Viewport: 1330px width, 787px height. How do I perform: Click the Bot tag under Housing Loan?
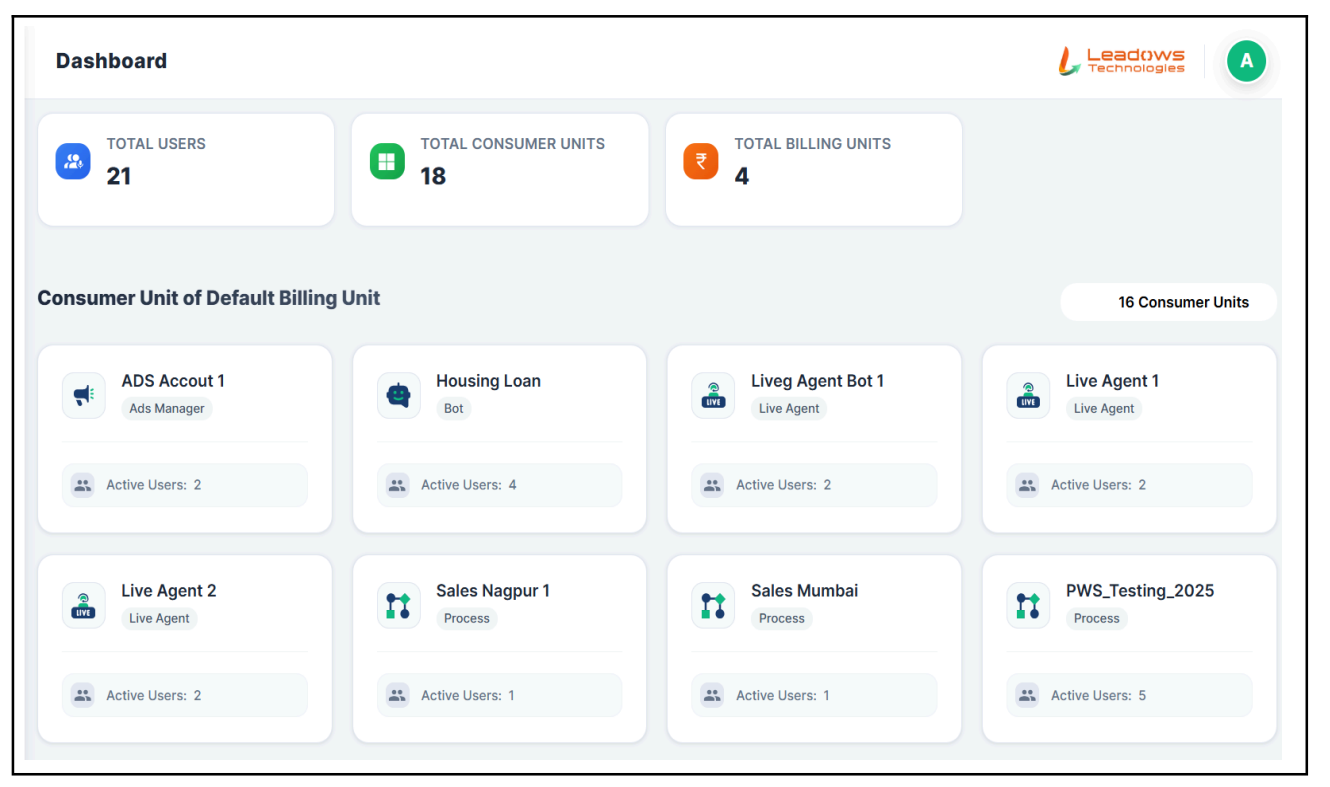[453, 408]
